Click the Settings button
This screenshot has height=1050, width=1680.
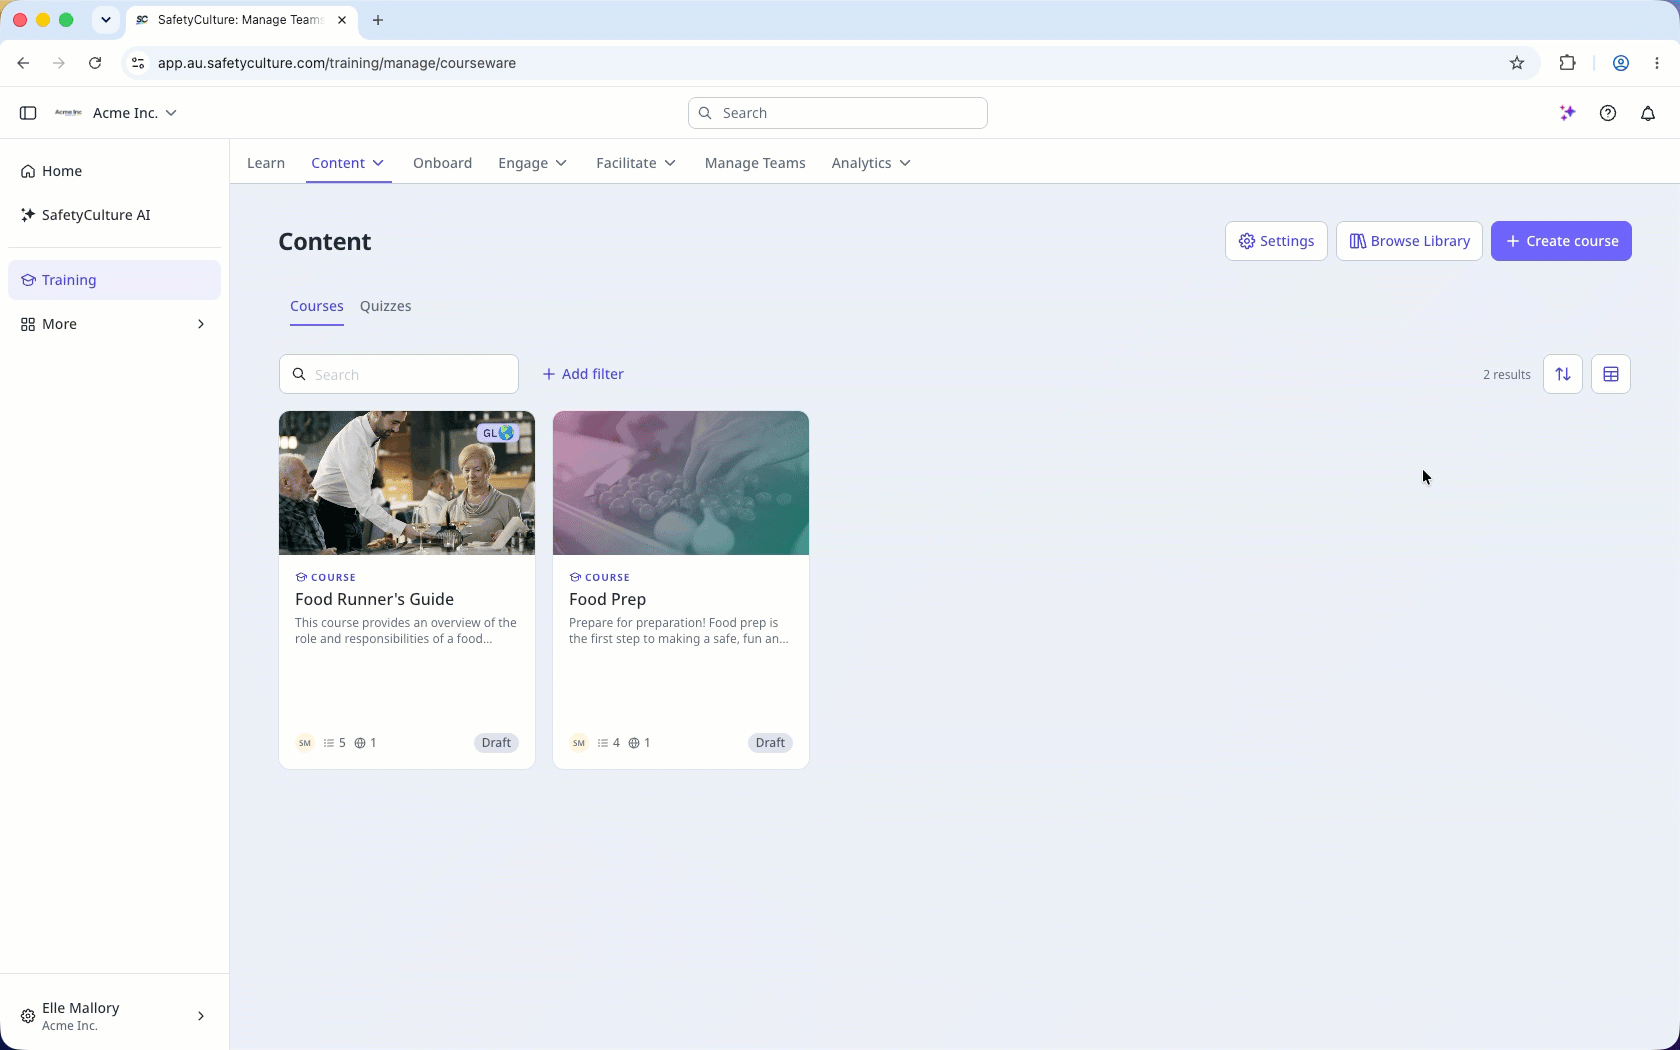(1276, 241)
